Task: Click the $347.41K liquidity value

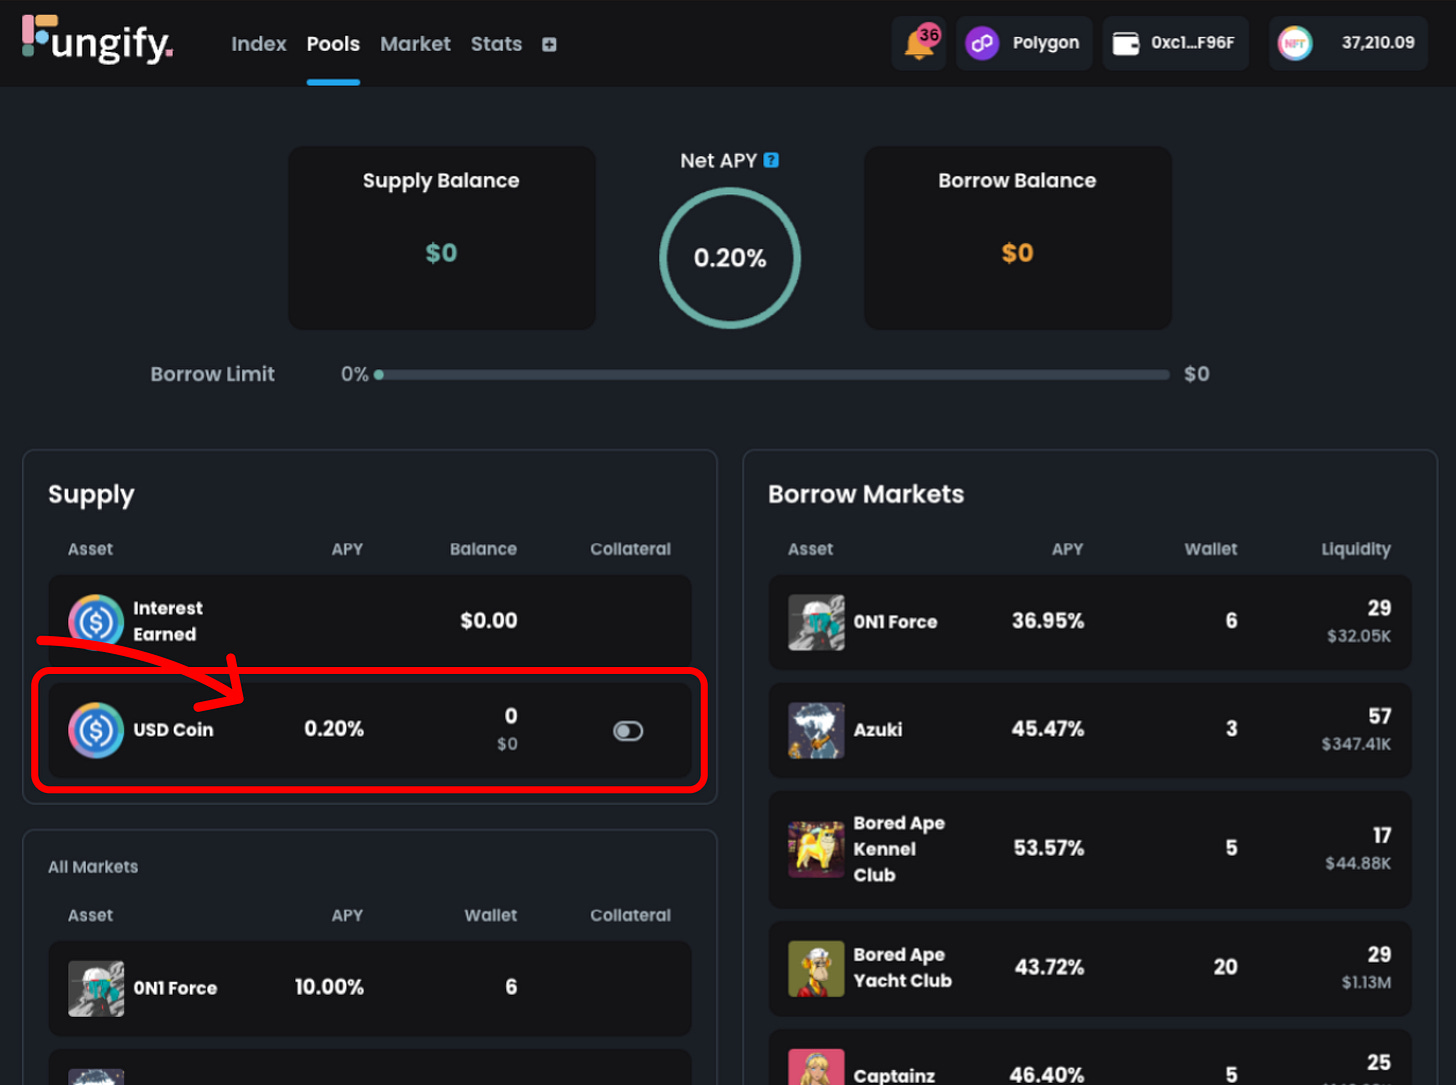Action: pos(1356,744)
